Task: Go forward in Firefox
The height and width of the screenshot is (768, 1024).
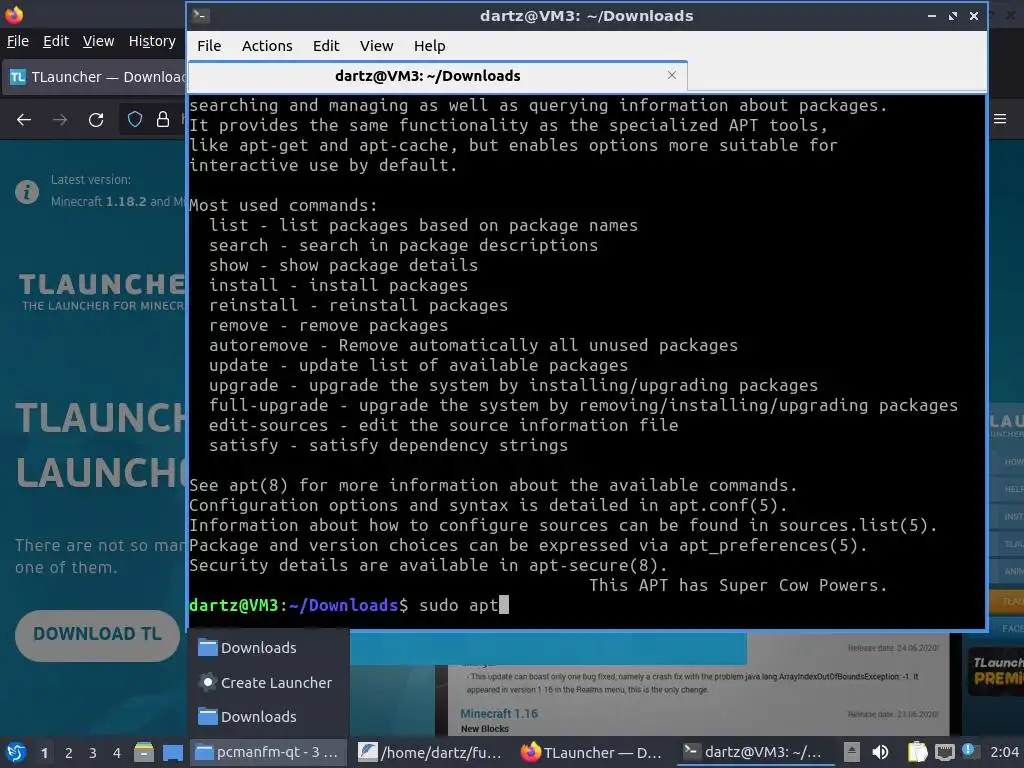Action: 60,120
